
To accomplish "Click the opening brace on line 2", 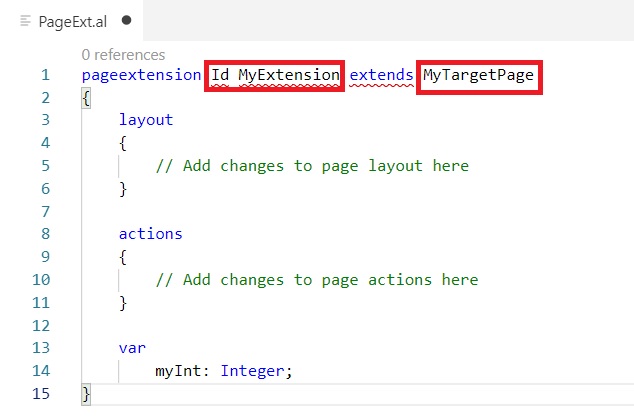I will (86, 98).
